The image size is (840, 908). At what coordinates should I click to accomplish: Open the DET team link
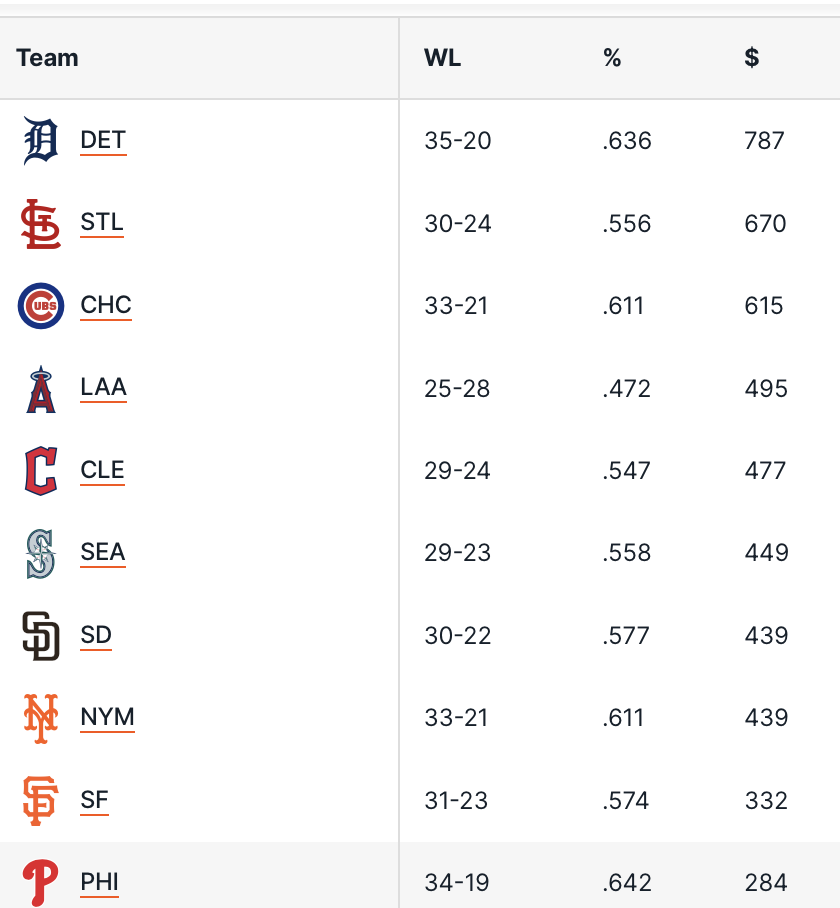tap(103, 140)
